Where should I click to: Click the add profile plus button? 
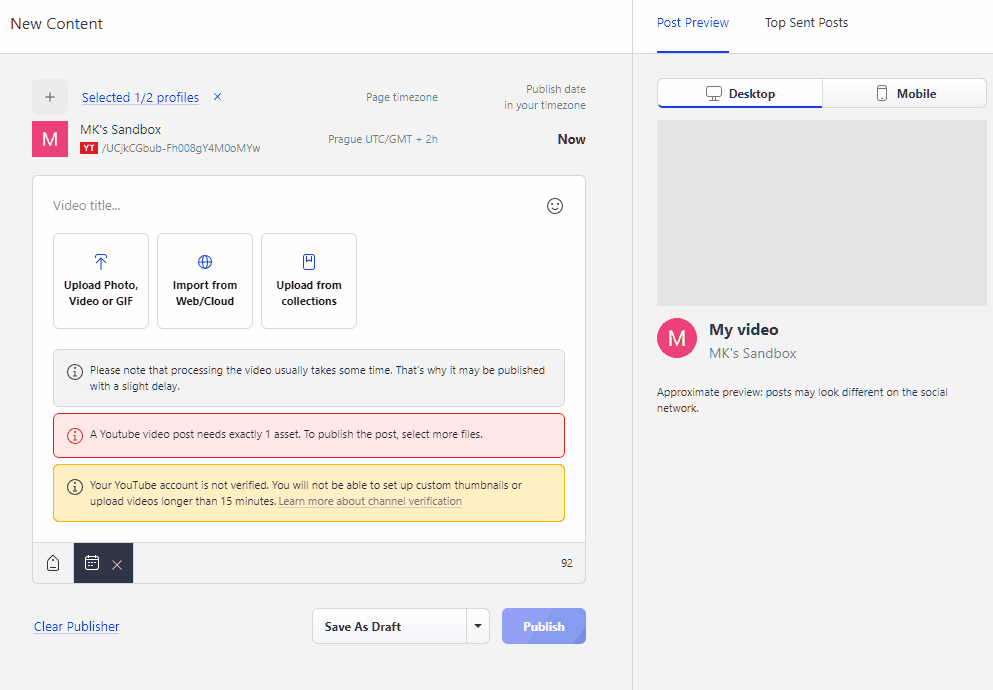click(50, 97)
